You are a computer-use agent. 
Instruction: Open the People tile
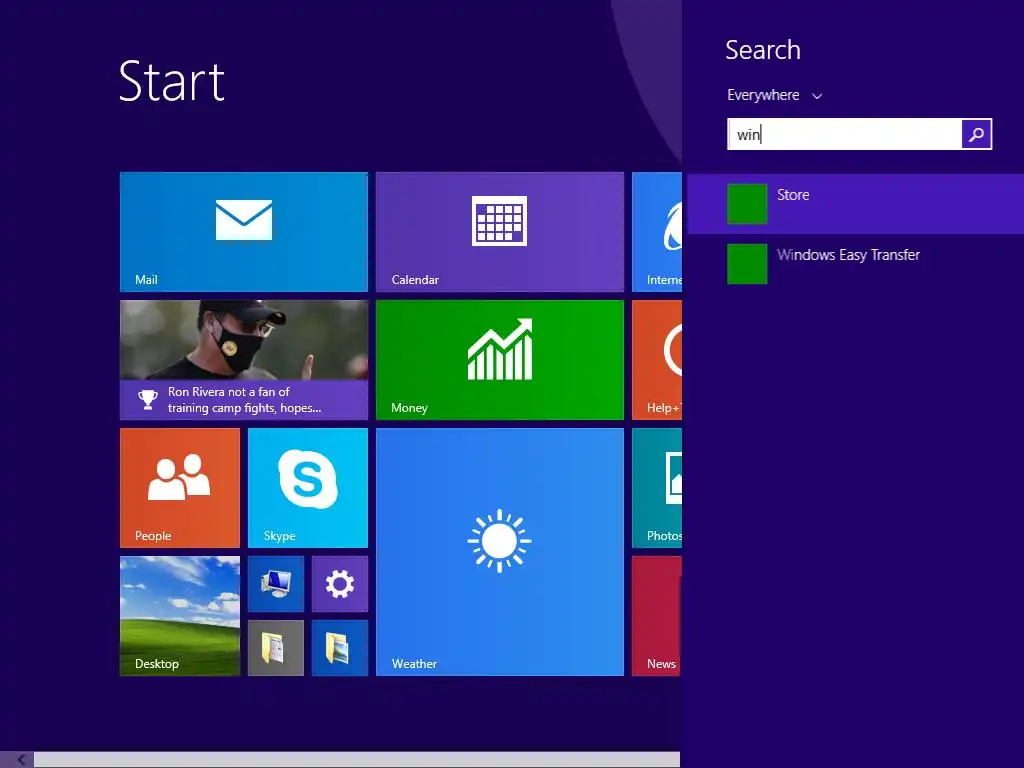click(x=180, y=488)
